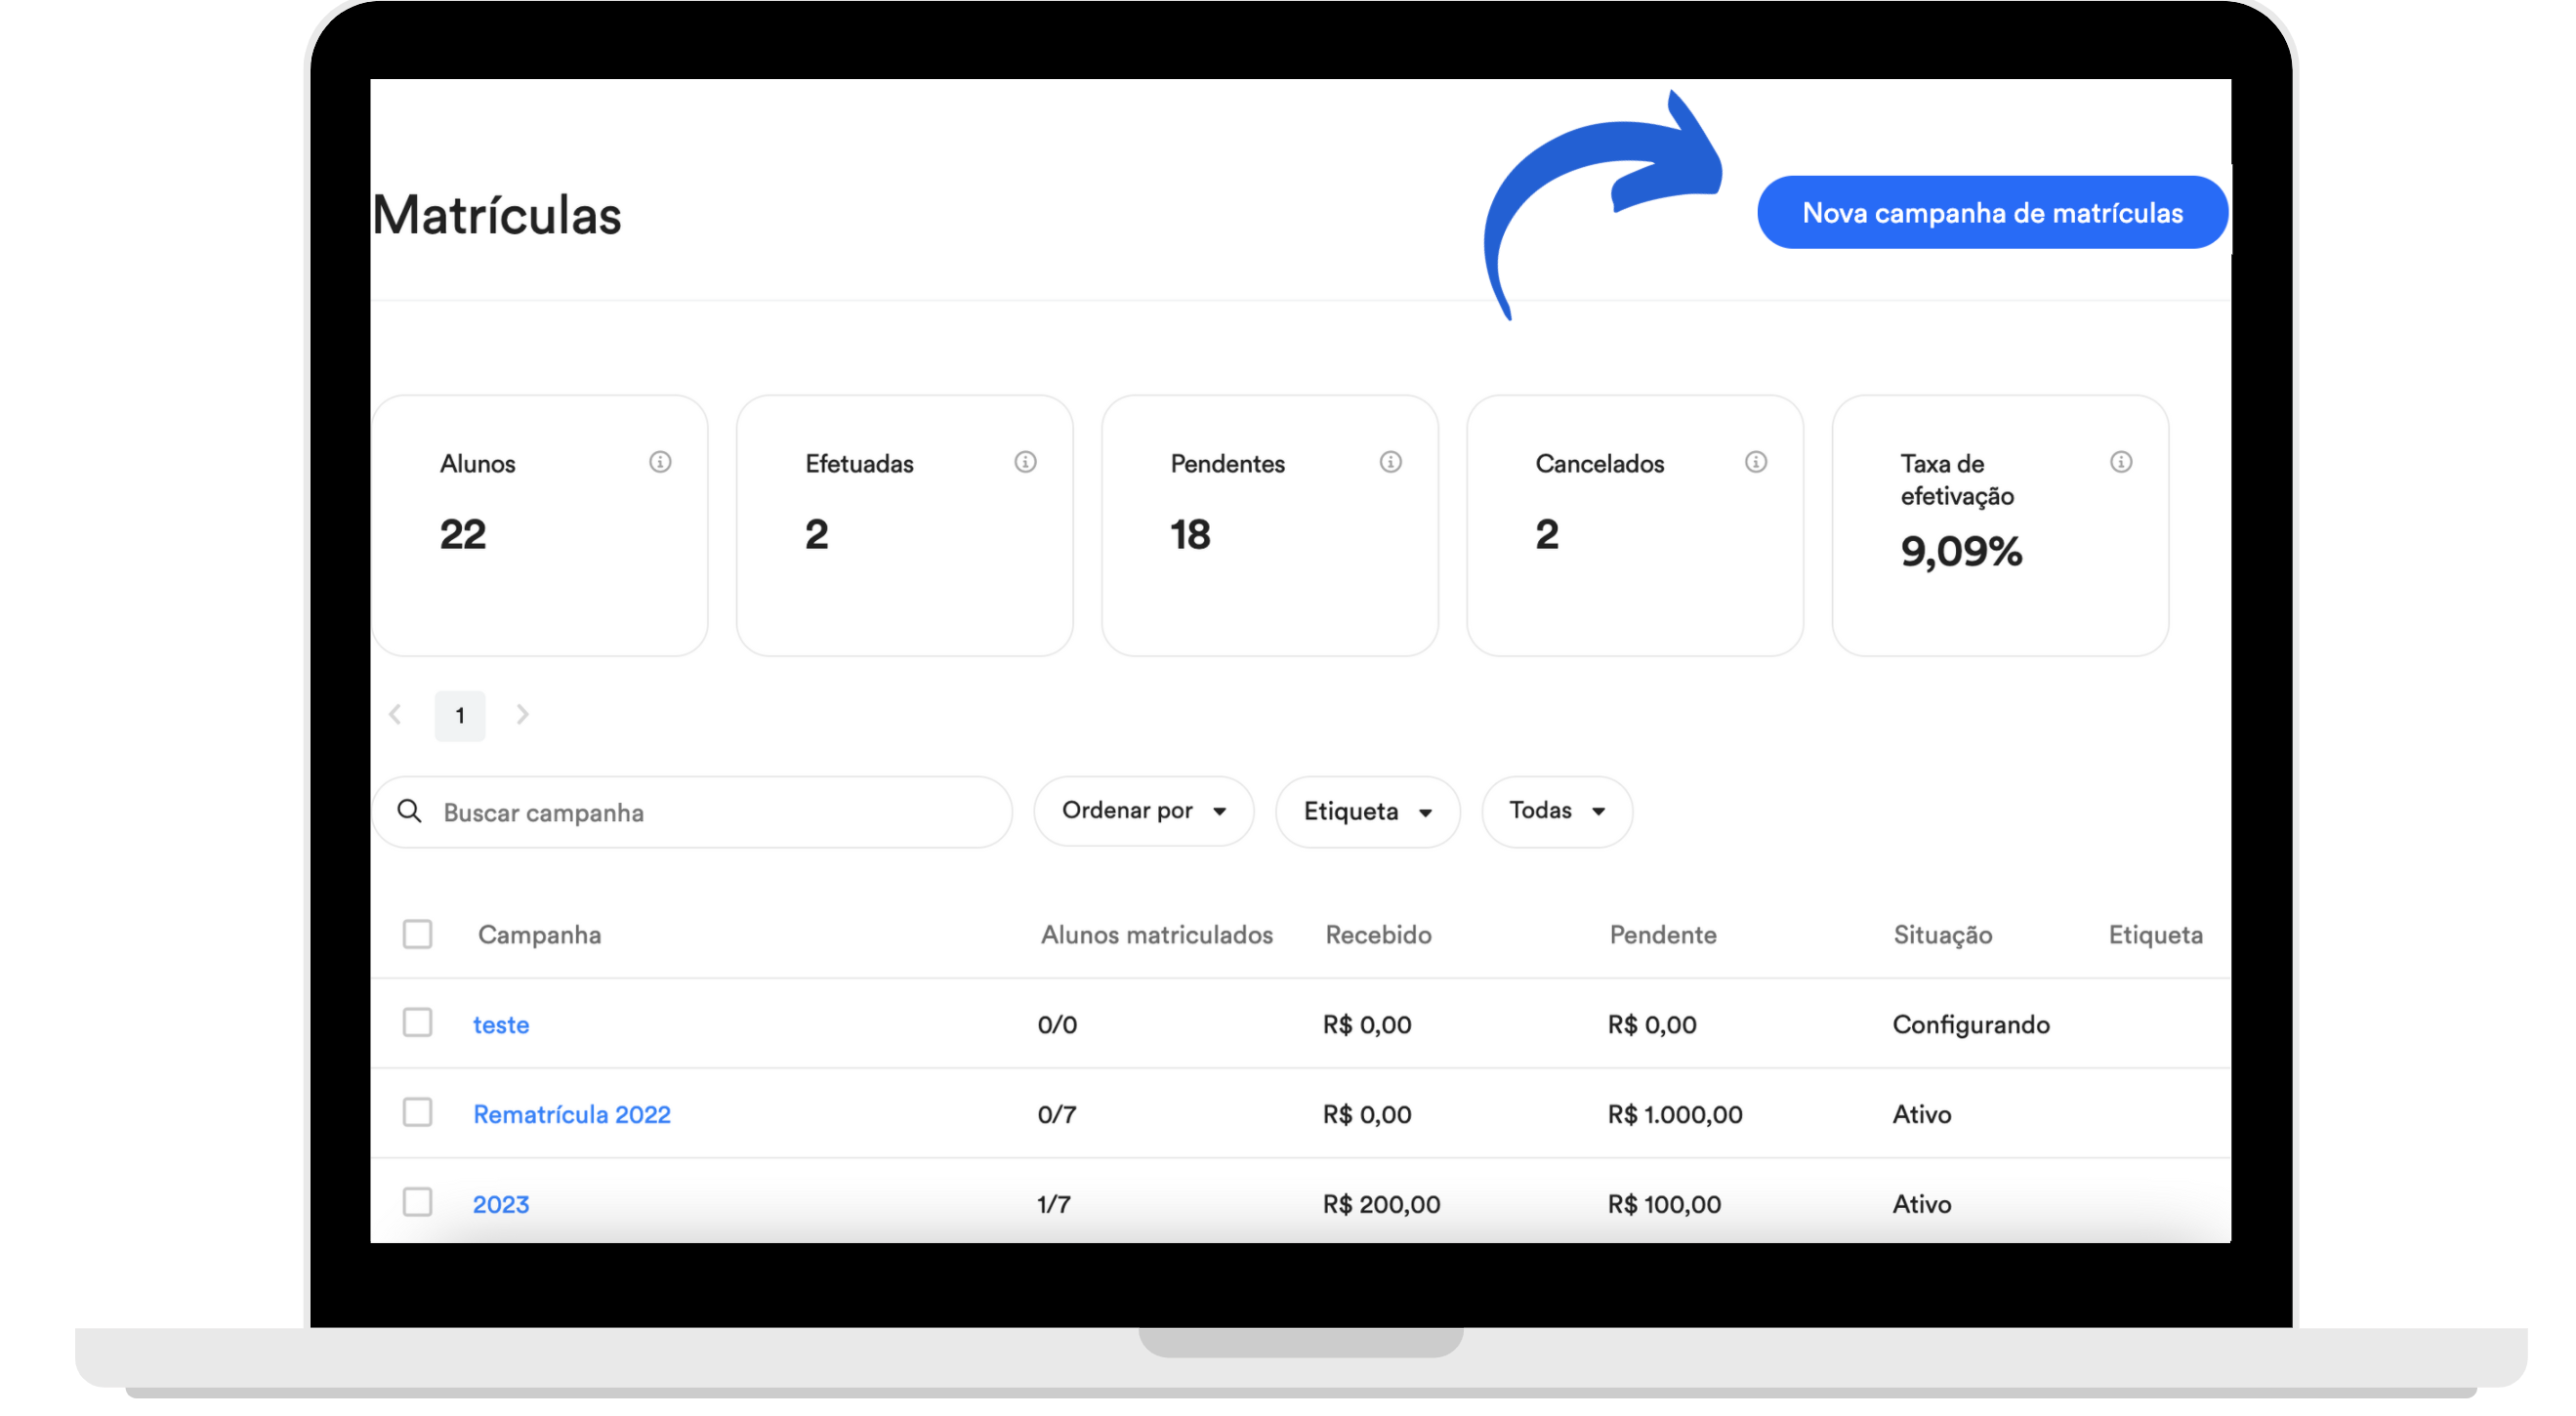Open the Todas status dropdown
2576x1416 pixels.
coord(1556,811)
